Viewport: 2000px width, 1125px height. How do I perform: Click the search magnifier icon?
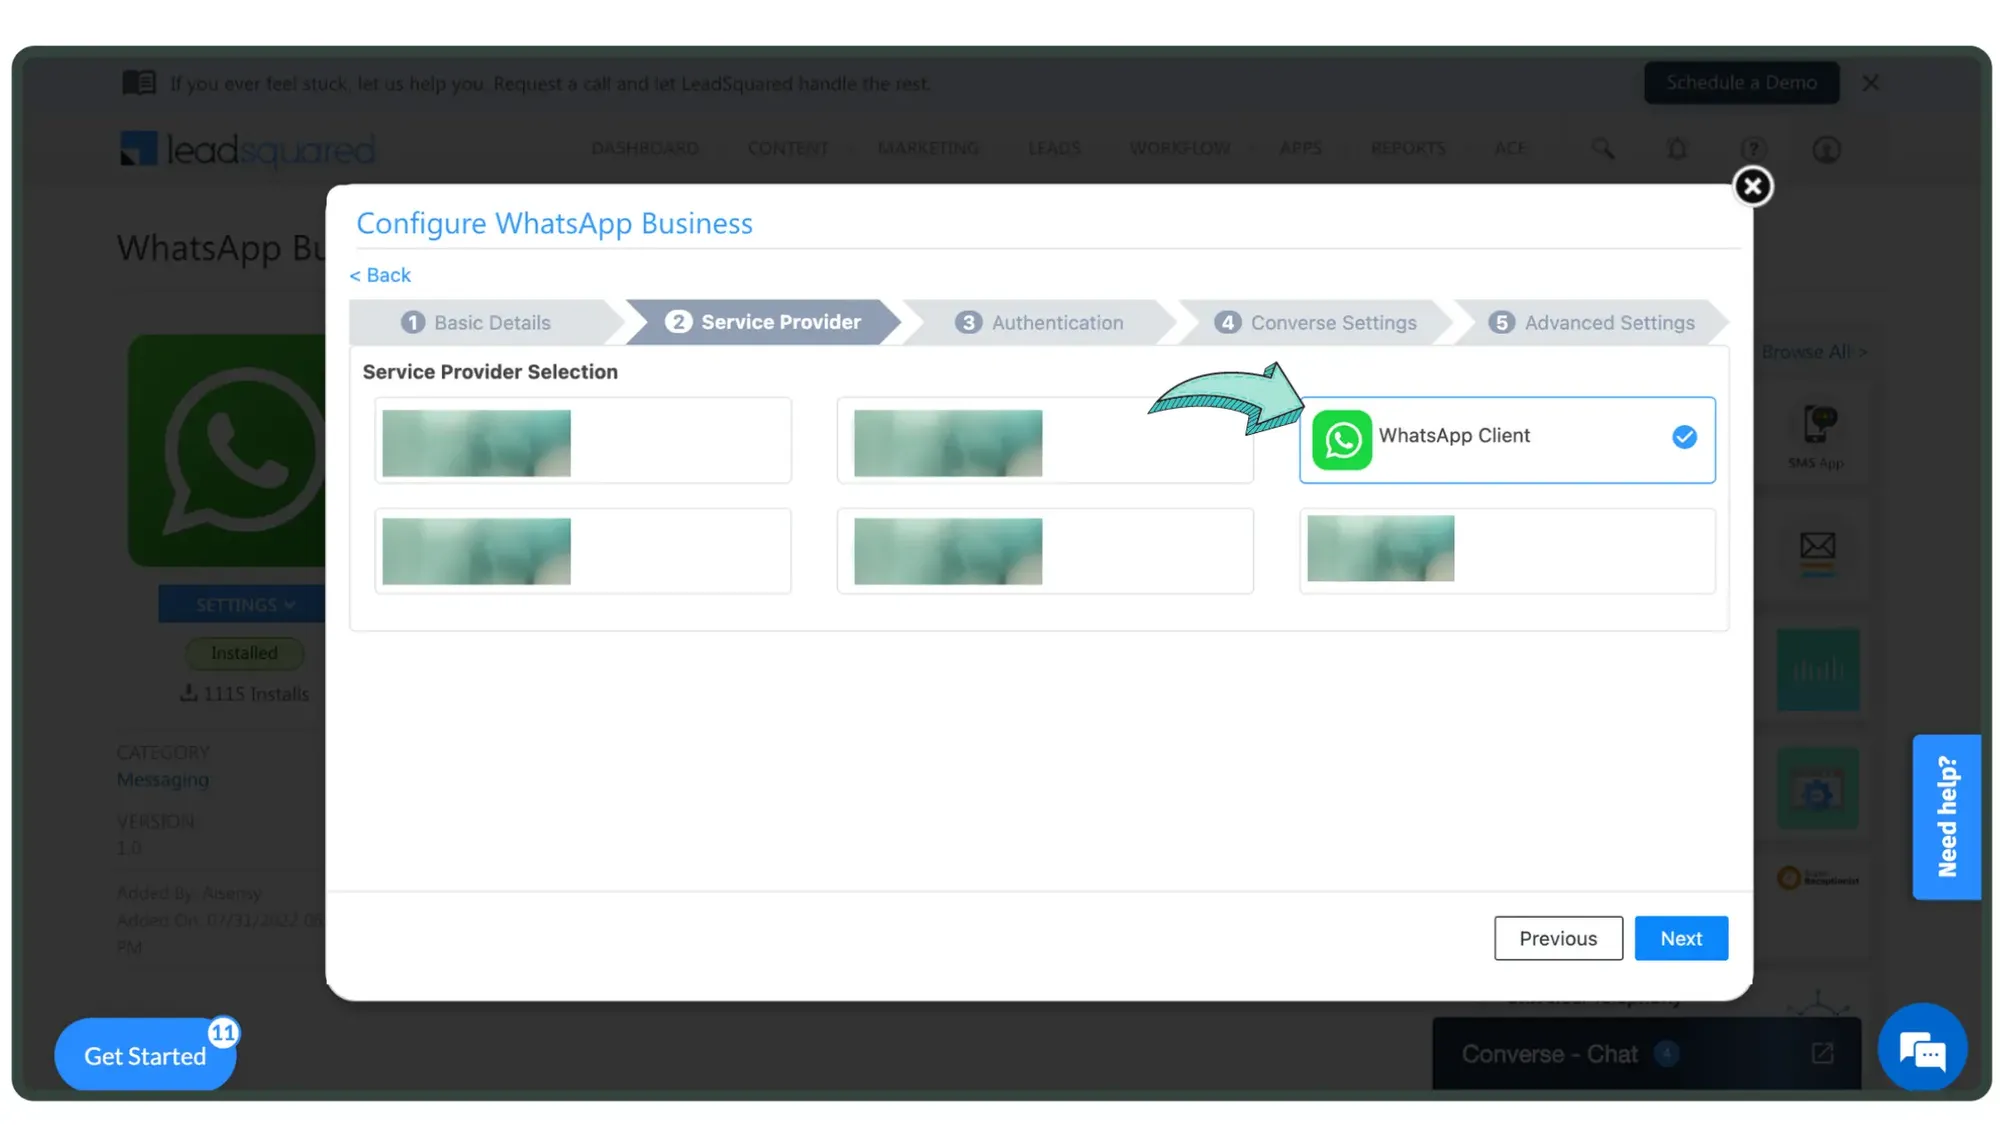[1603, 149]
